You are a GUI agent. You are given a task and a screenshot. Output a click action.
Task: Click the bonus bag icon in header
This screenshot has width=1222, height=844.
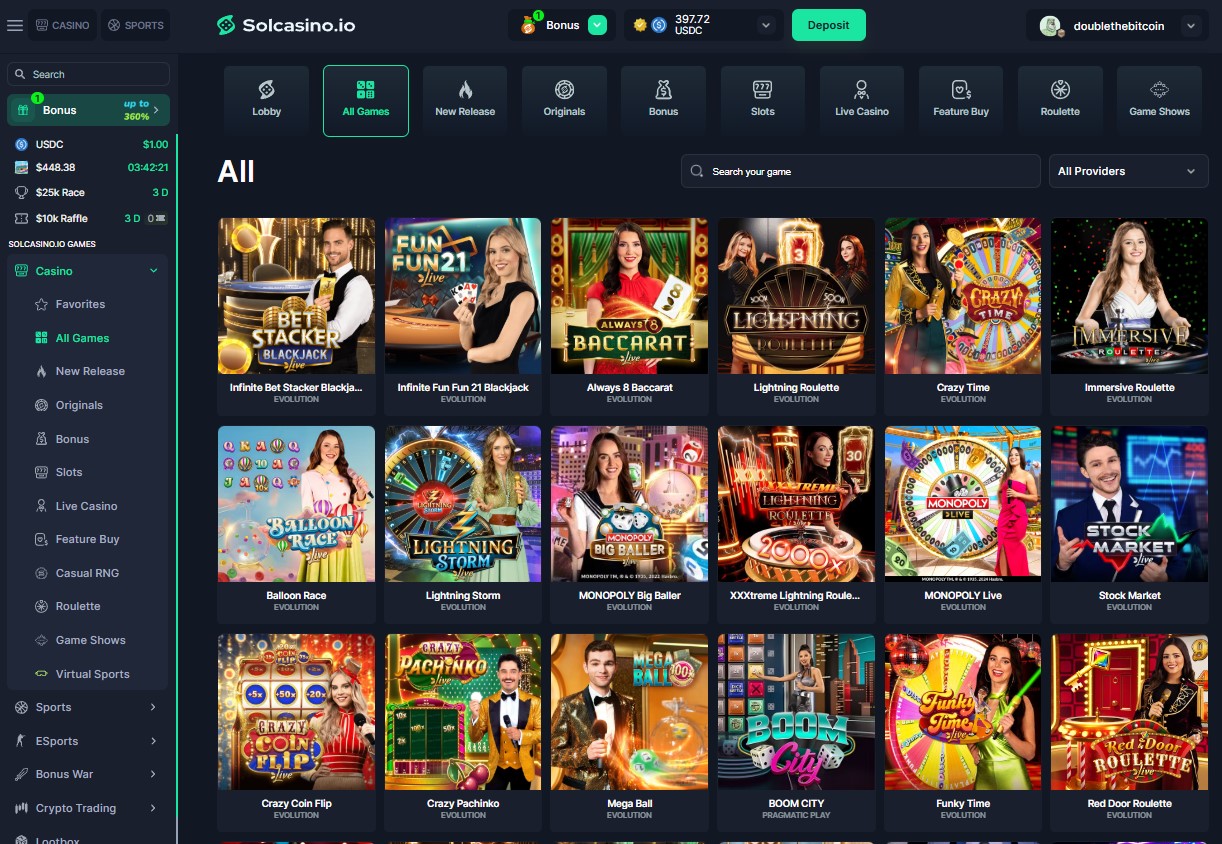(528, 25)
